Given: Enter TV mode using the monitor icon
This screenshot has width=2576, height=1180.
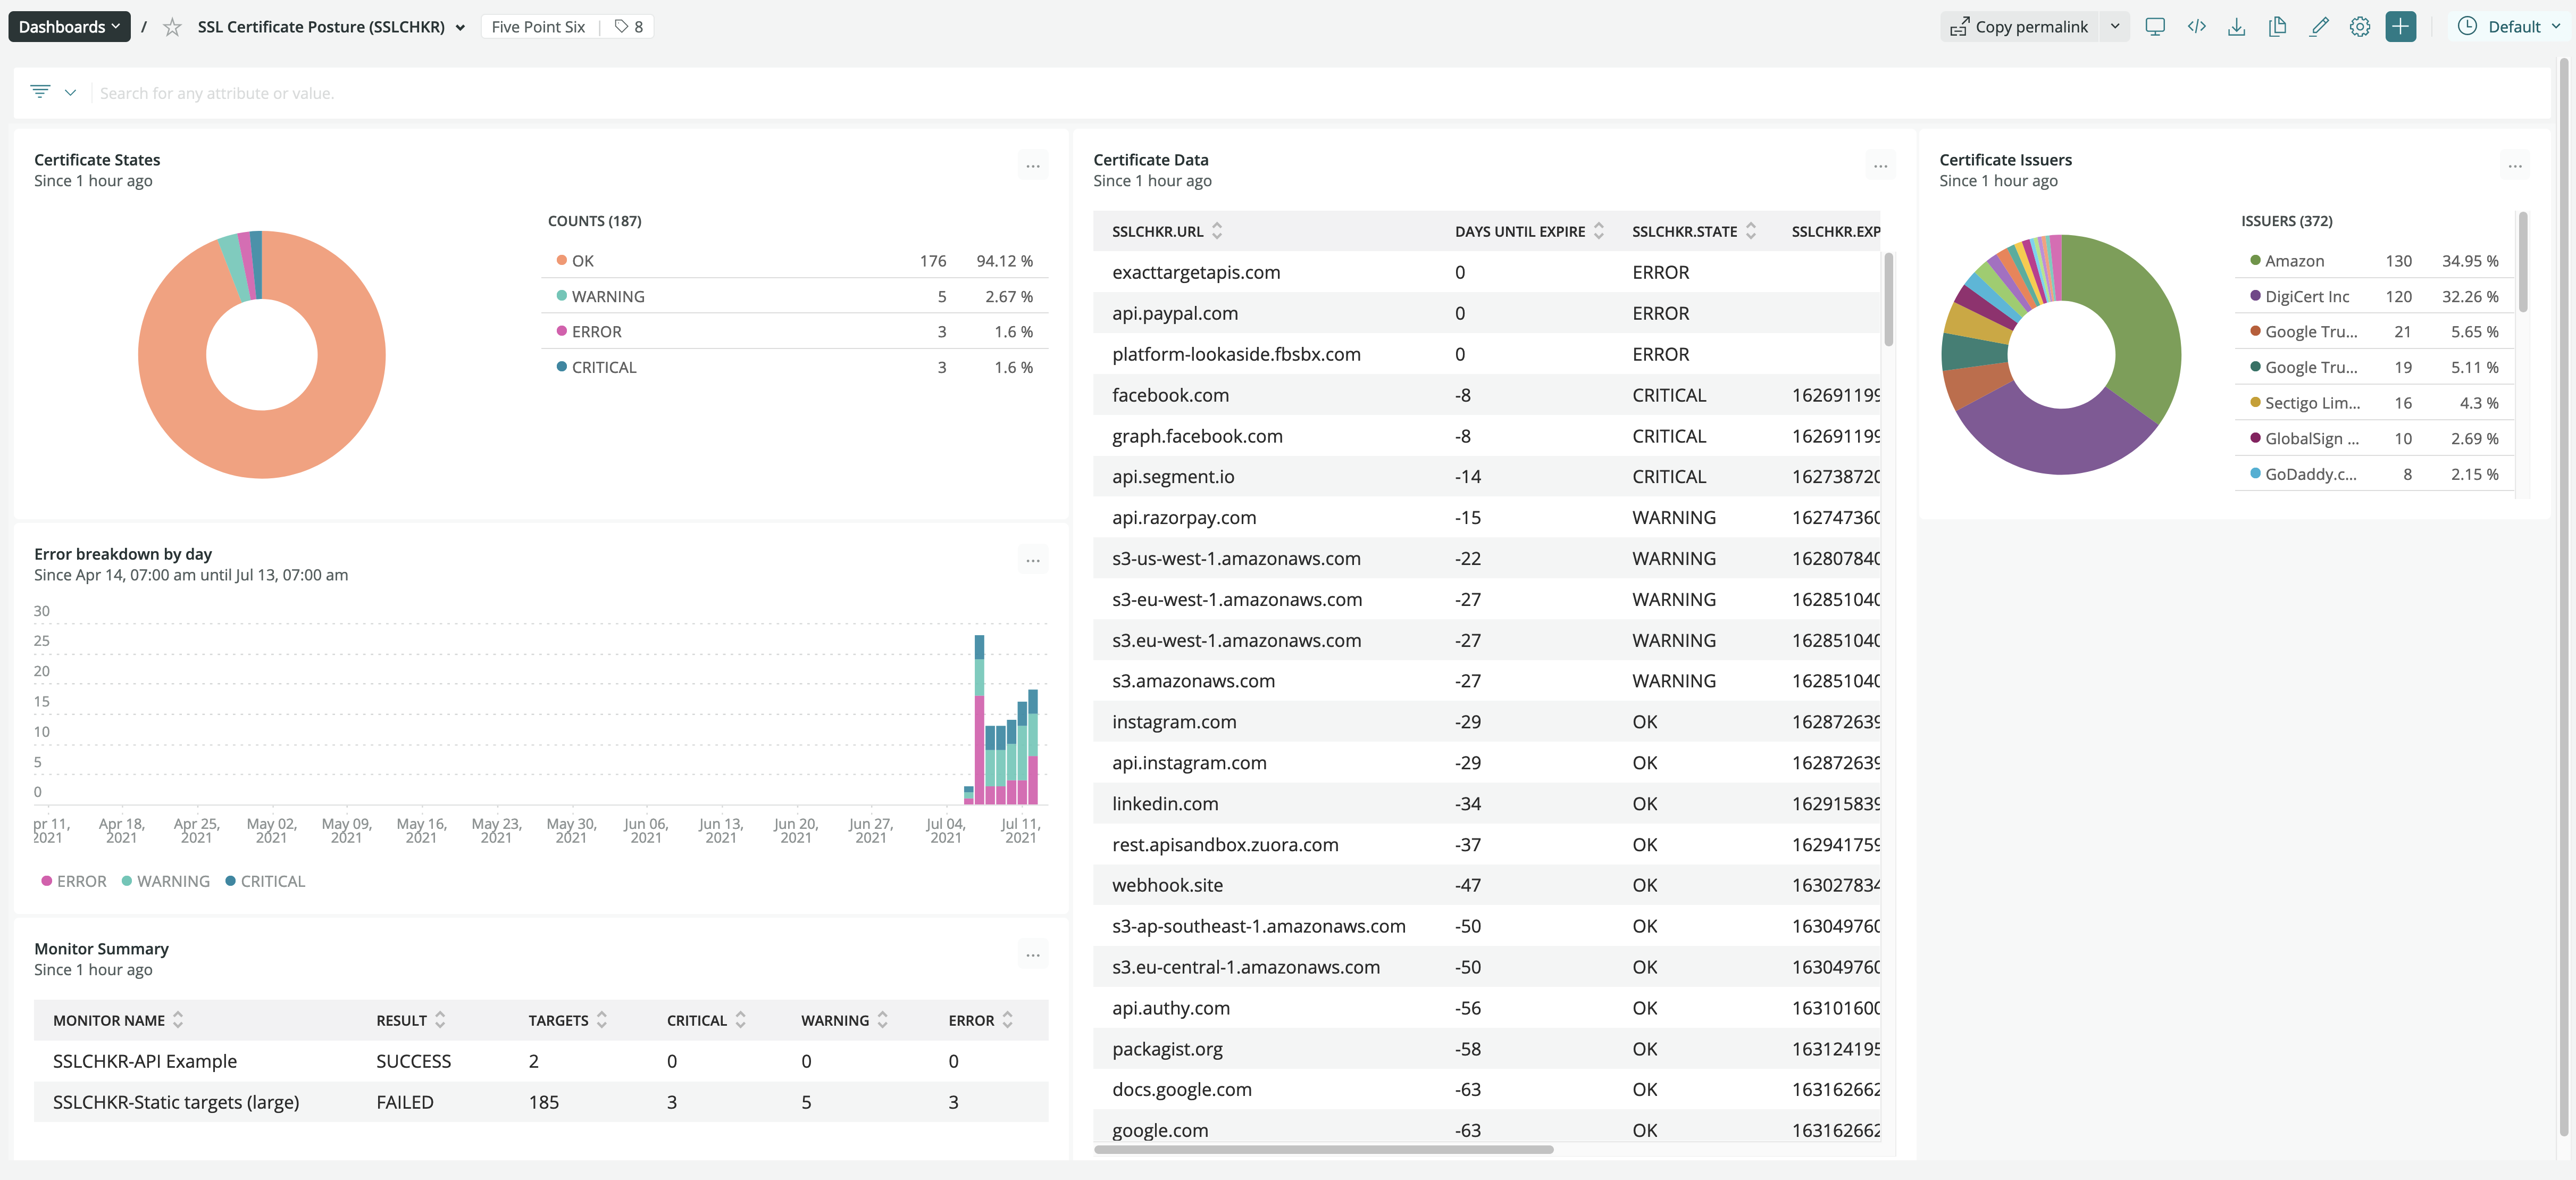Looking at the screenshot, I should pyautogui.click(x=2155, y=27).
